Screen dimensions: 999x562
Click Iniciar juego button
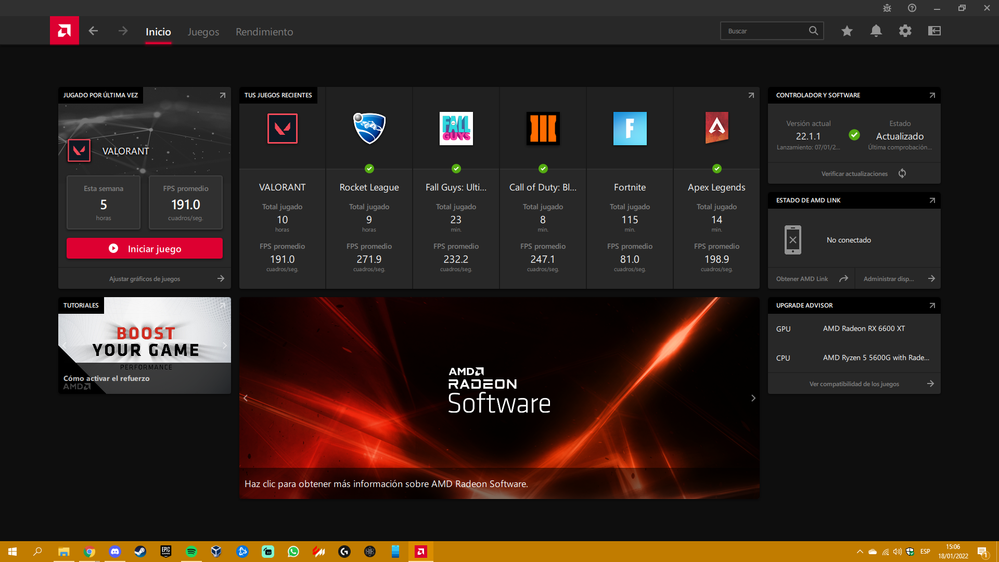click(x=145, y=249)
